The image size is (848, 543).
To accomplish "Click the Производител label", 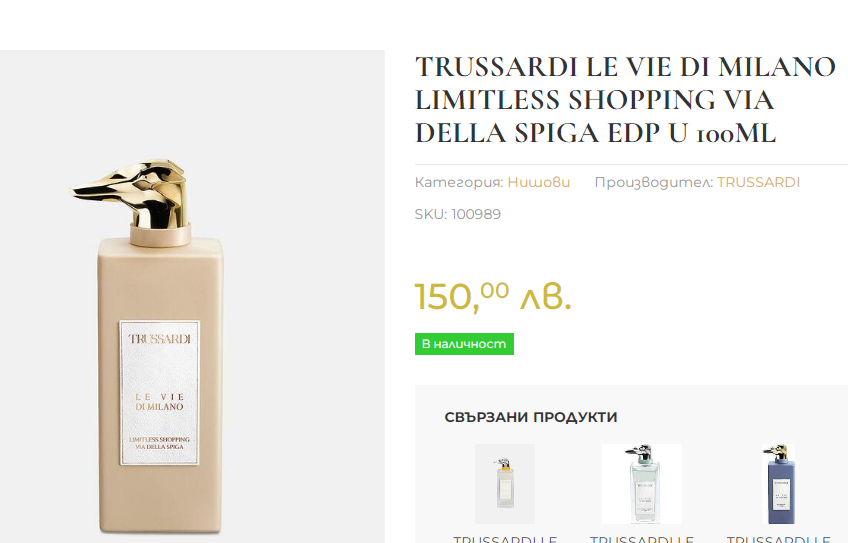I will [654, 182].
